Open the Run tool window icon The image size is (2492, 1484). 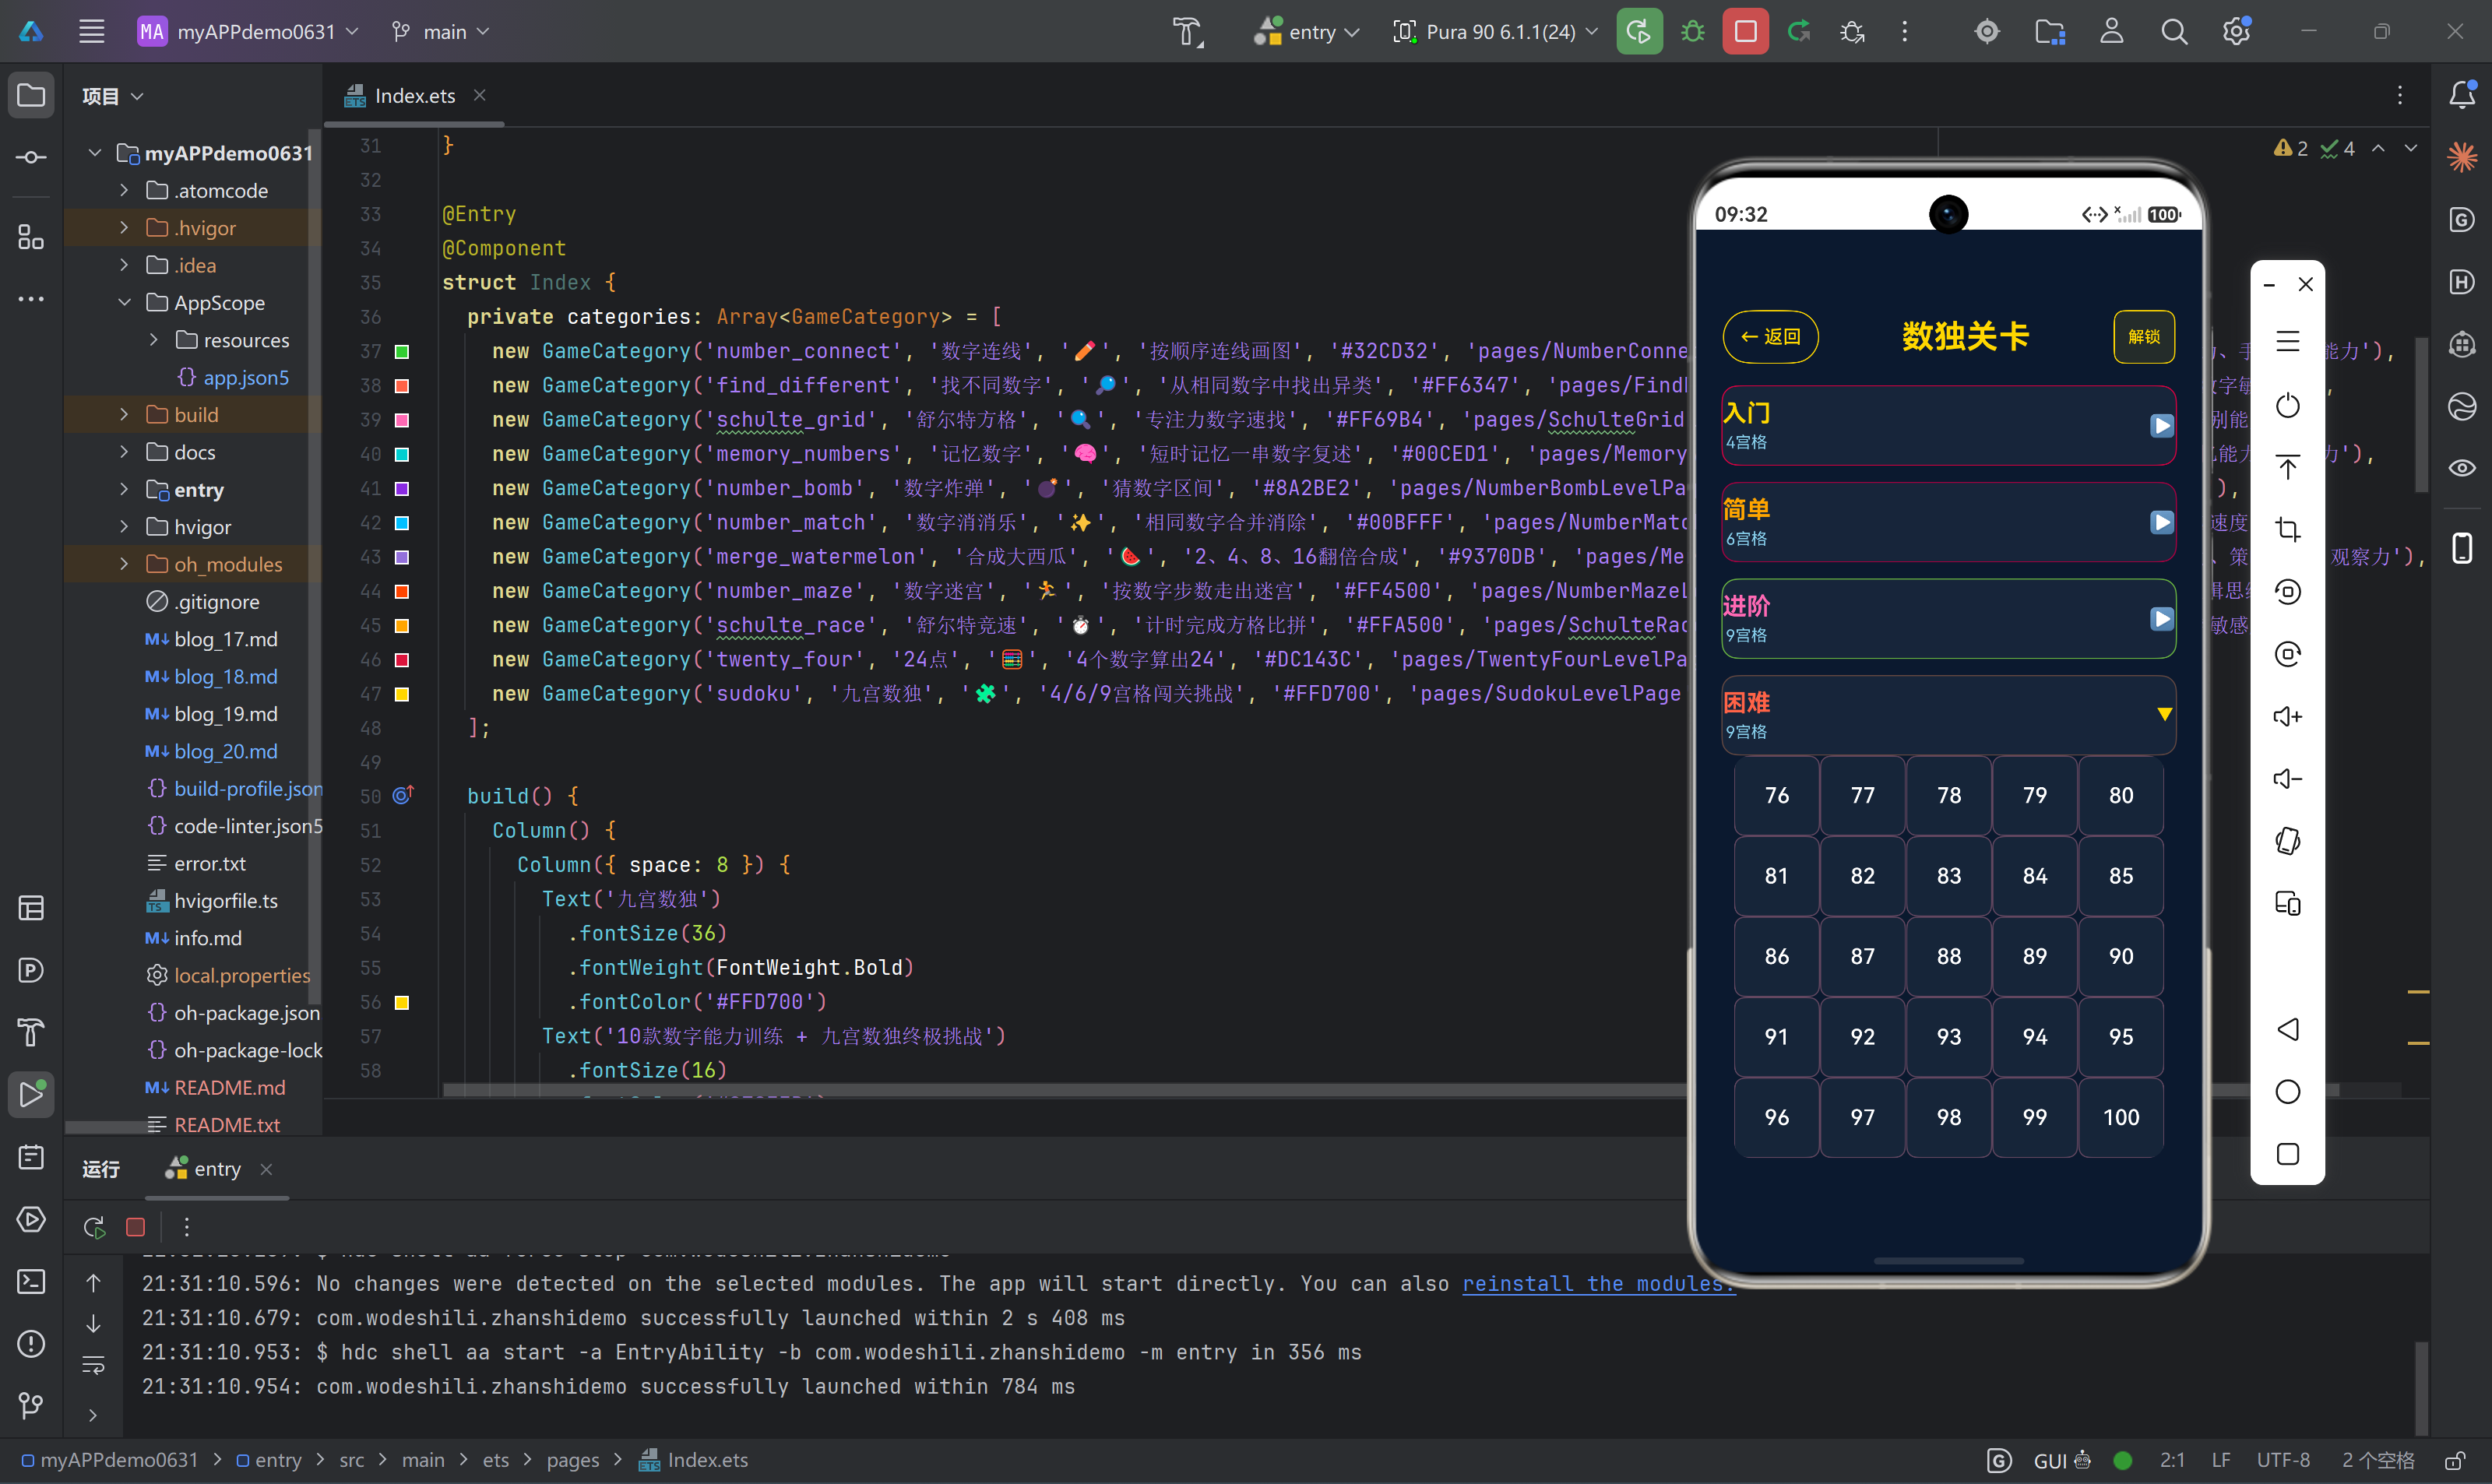click(31, 1094)
